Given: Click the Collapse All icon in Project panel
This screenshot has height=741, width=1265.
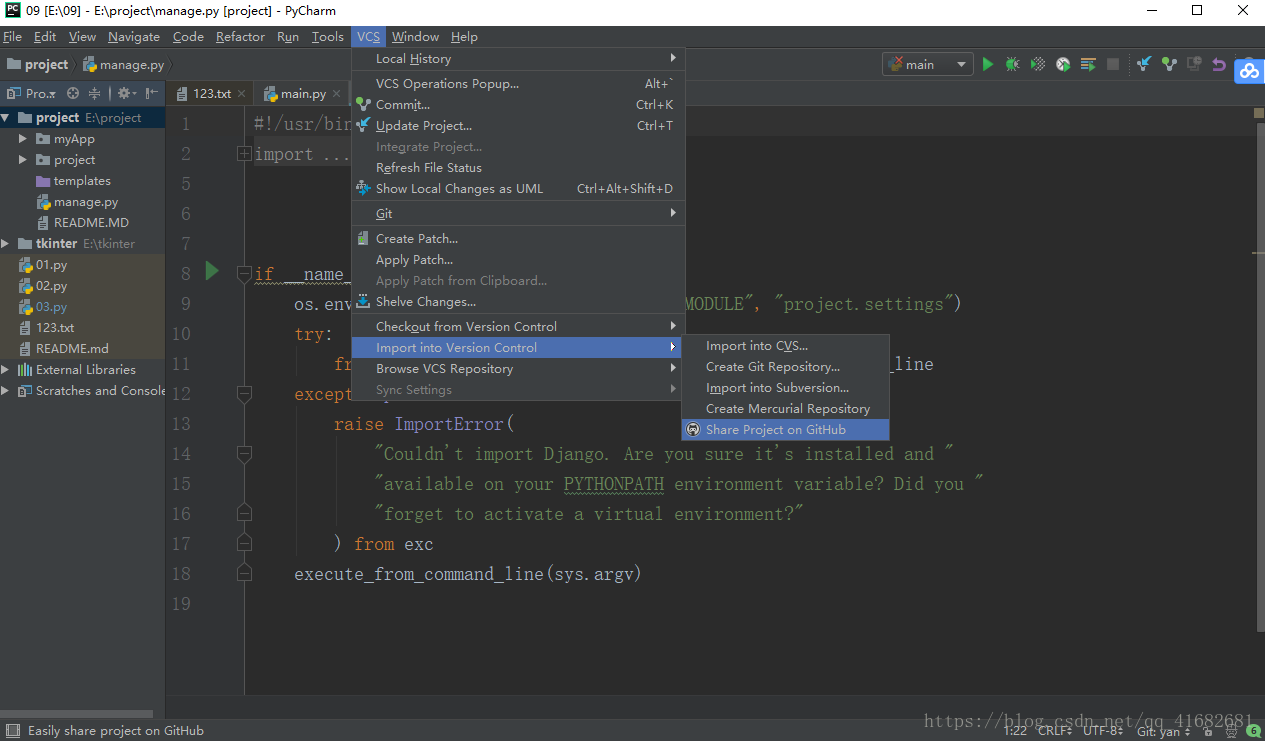Looking at the screenshot, I should tap(95, 93).
